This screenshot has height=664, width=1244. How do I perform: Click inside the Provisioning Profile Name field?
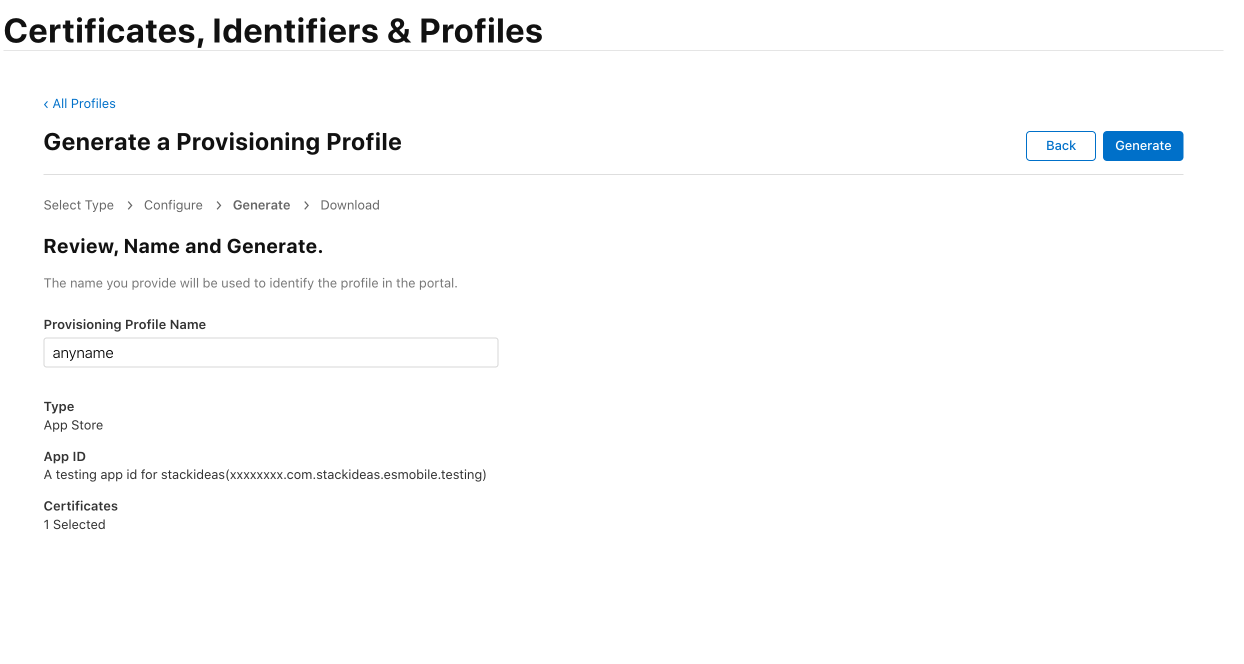pyautogui.click(x=270, y=352)
